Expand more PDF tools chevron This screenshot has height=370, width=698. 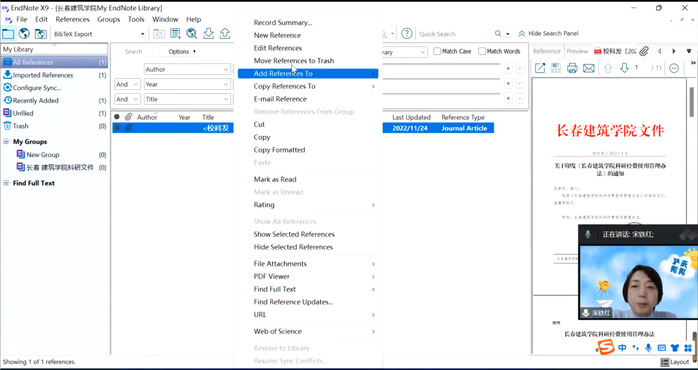pyautogui.click(x=693, y=63)
